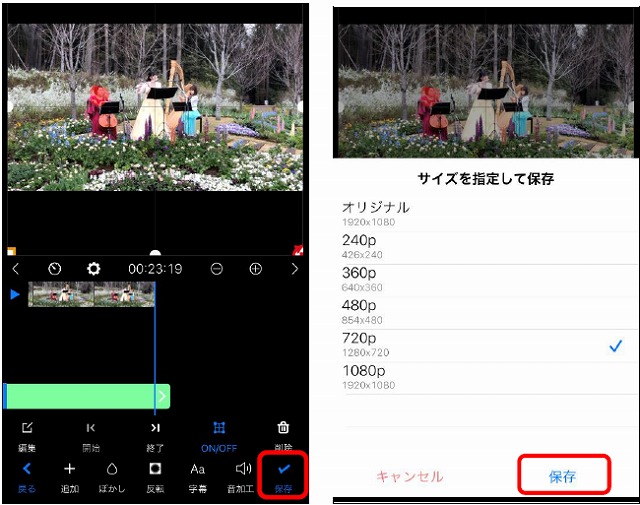This screenshot has width=640, height=505.
Task: Zoom out timeline with minus icon
Action: 217,269
